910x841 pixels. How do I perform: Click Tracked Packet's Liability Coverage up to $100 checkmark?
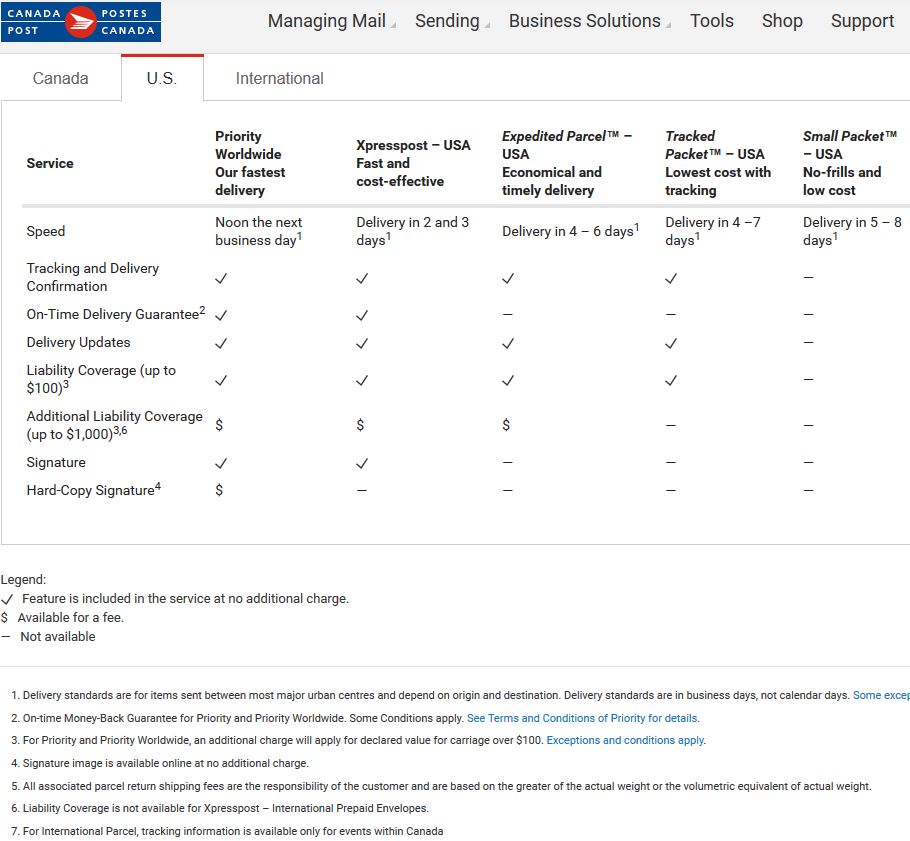[x=671, y=381]
